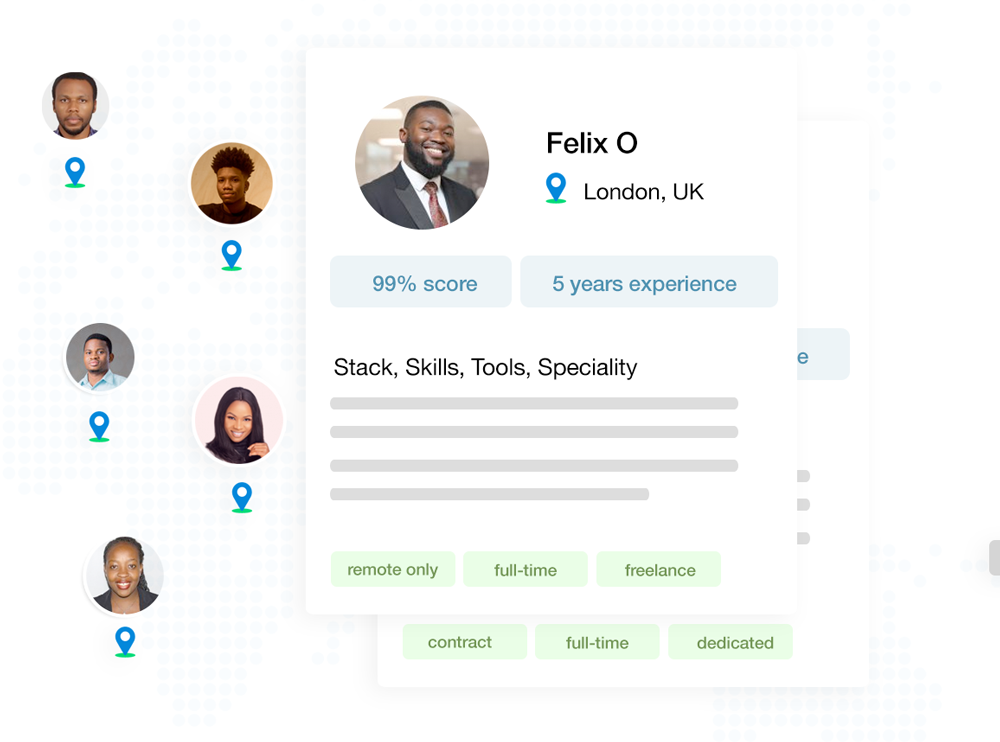Click the "Felix O" name heading
The width and height of the screenshot is (1000, 742).
click(591, 143)
